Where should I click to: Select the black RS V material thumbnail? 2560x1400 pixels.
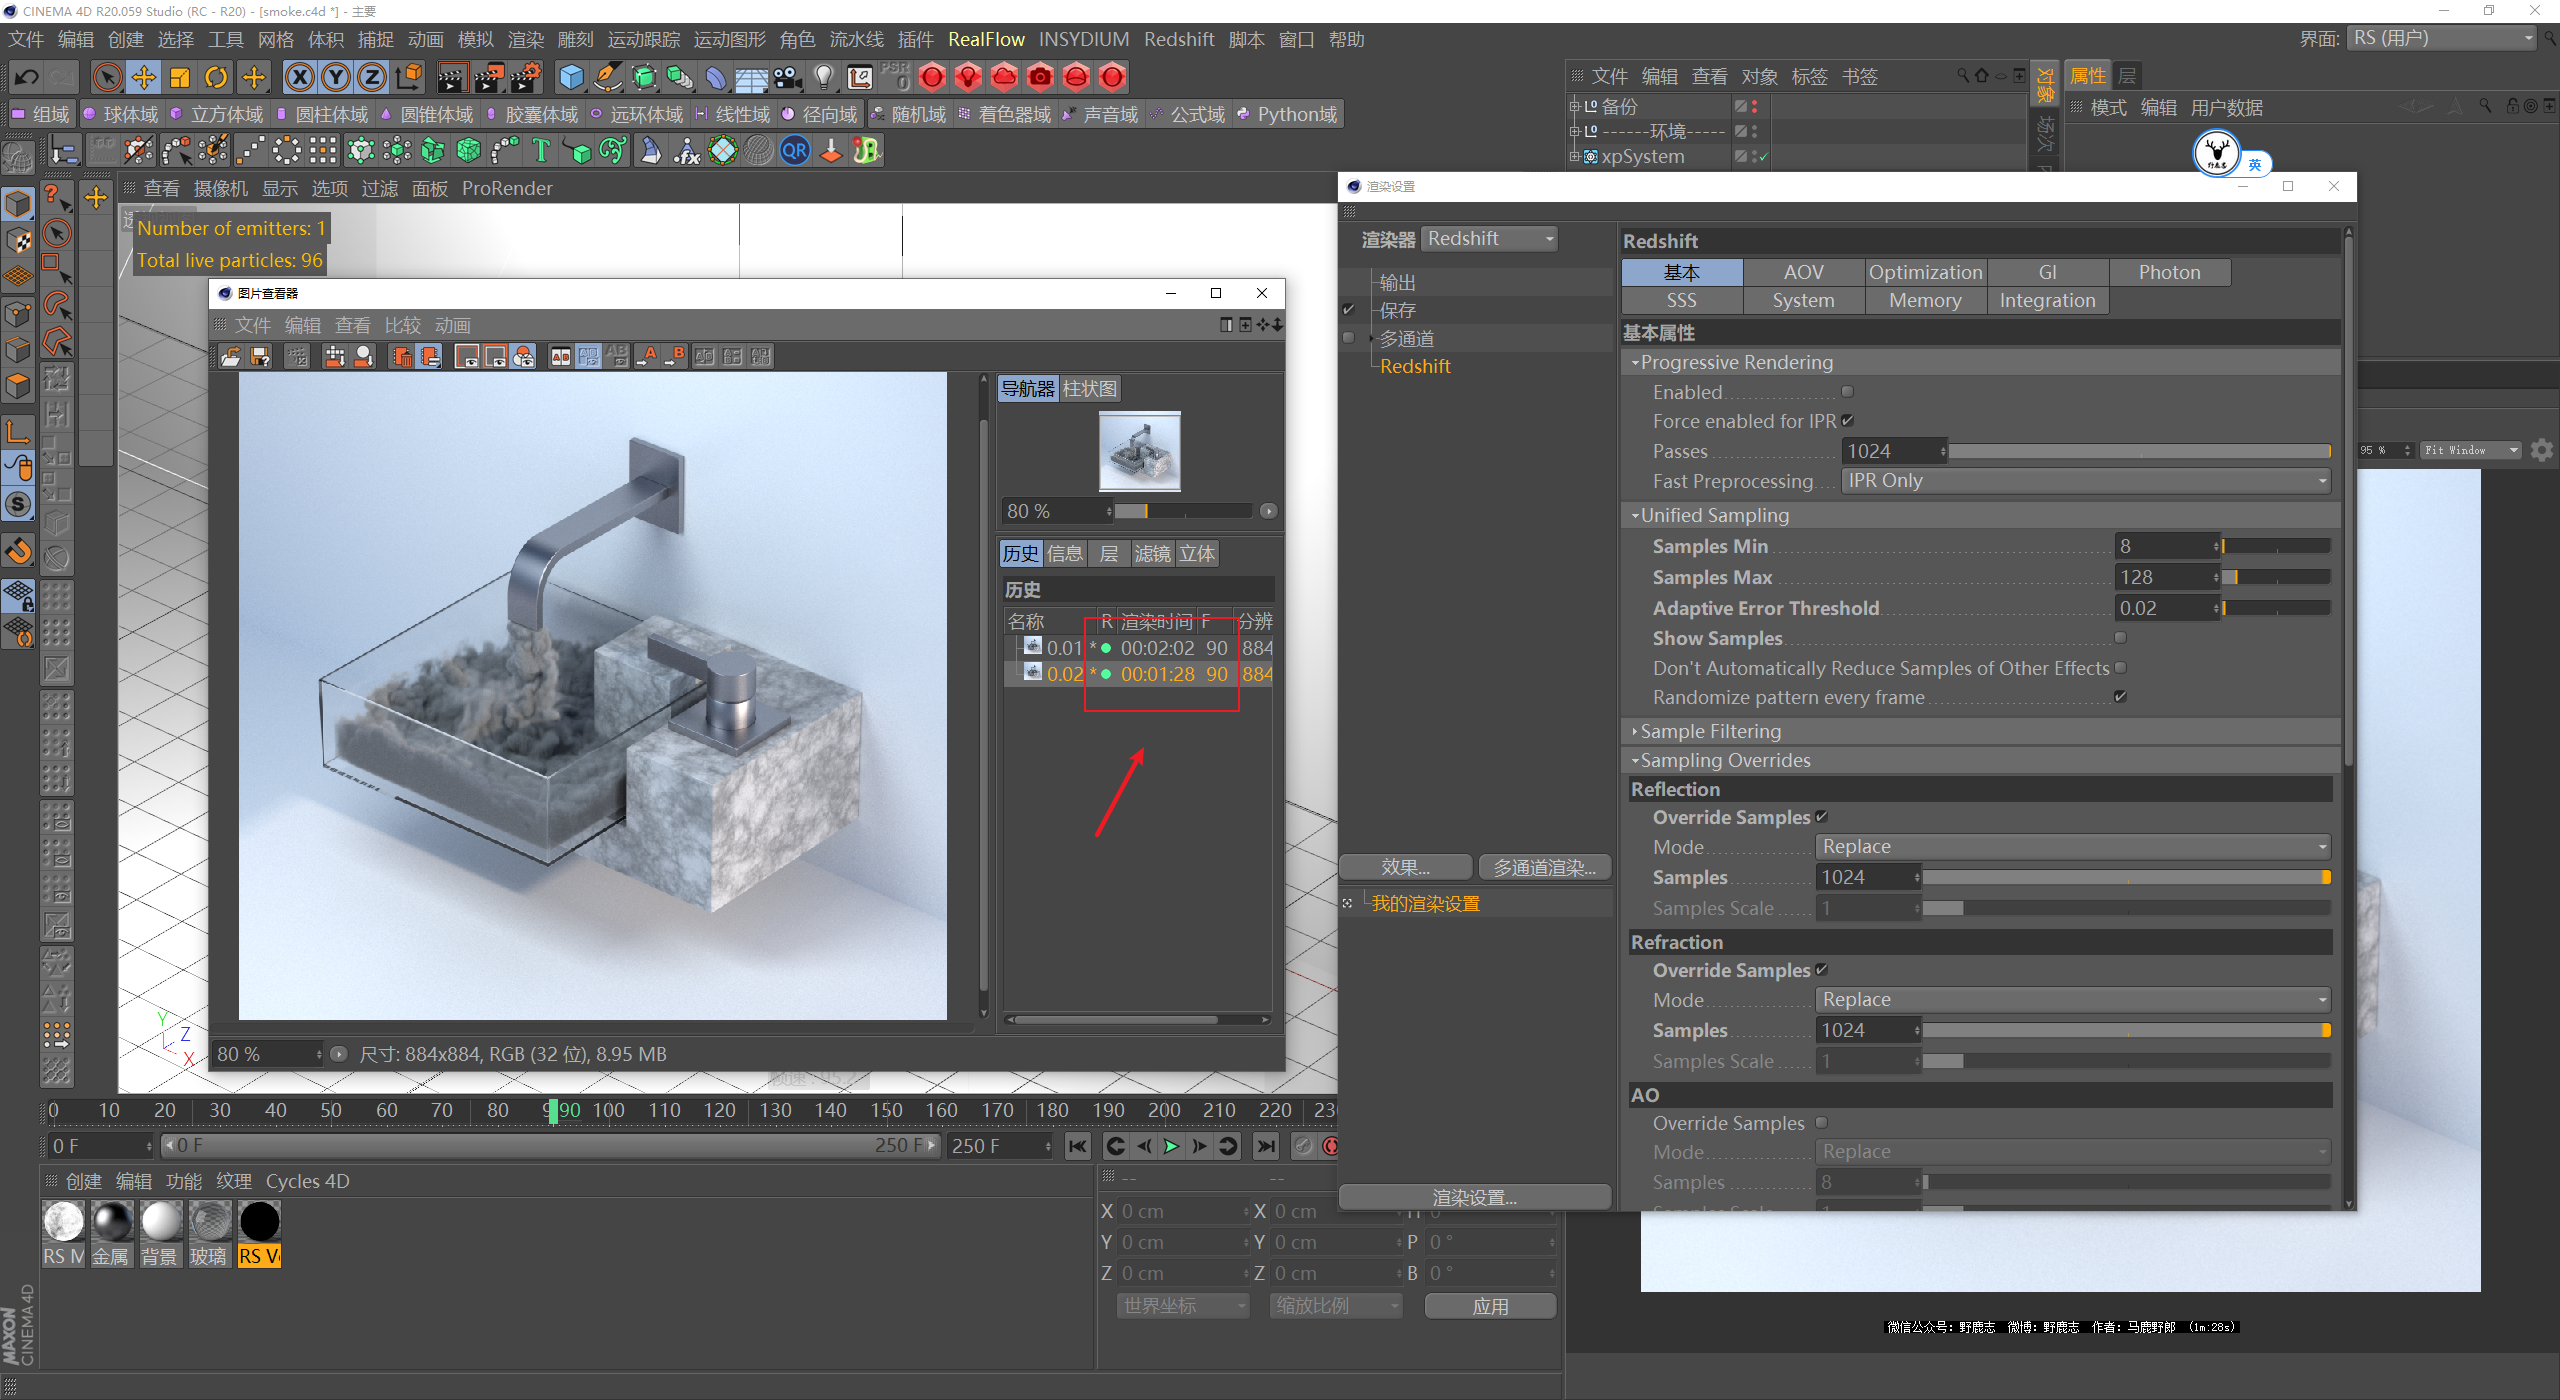pyautogui.click(x=260, y=1222)
